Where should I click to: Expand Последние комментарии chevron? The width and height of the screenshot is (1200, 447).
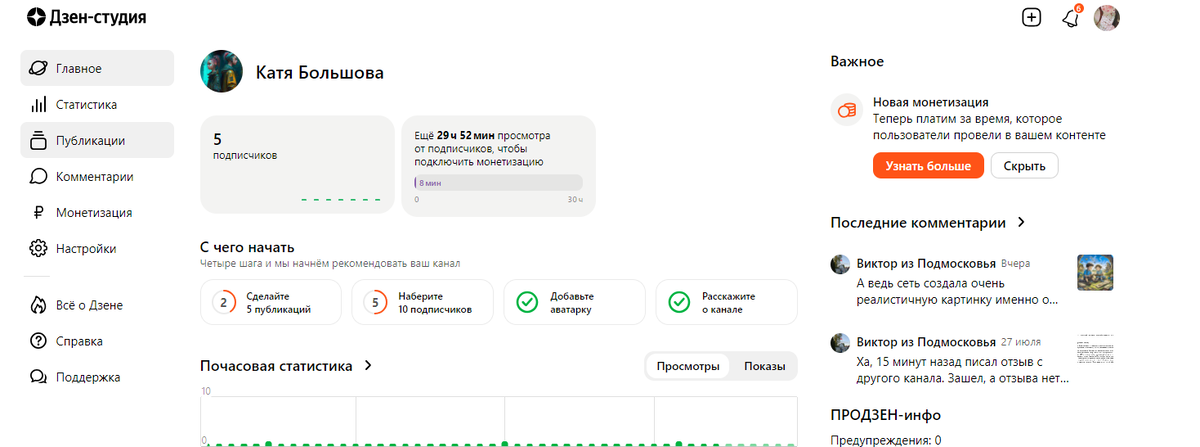tap(1021, 222)
